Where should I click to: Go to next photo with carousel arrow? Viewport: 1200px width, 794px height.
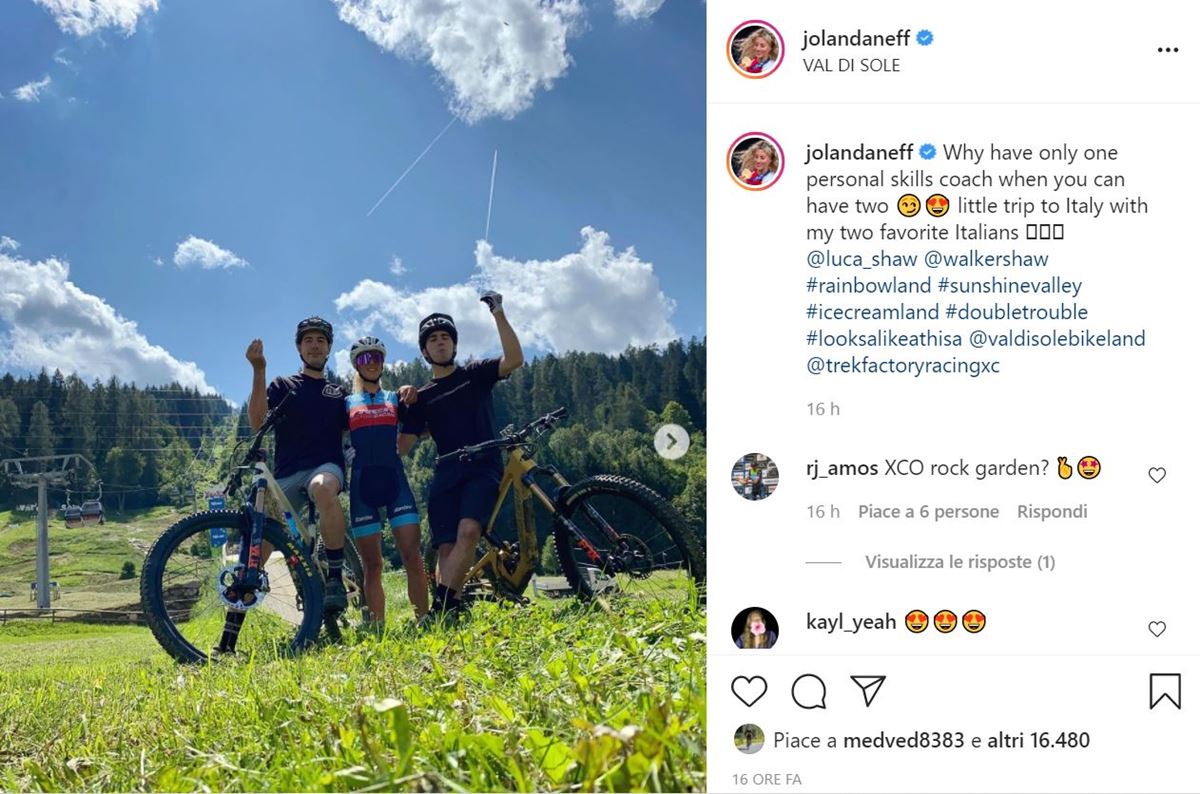coord(671,441)
